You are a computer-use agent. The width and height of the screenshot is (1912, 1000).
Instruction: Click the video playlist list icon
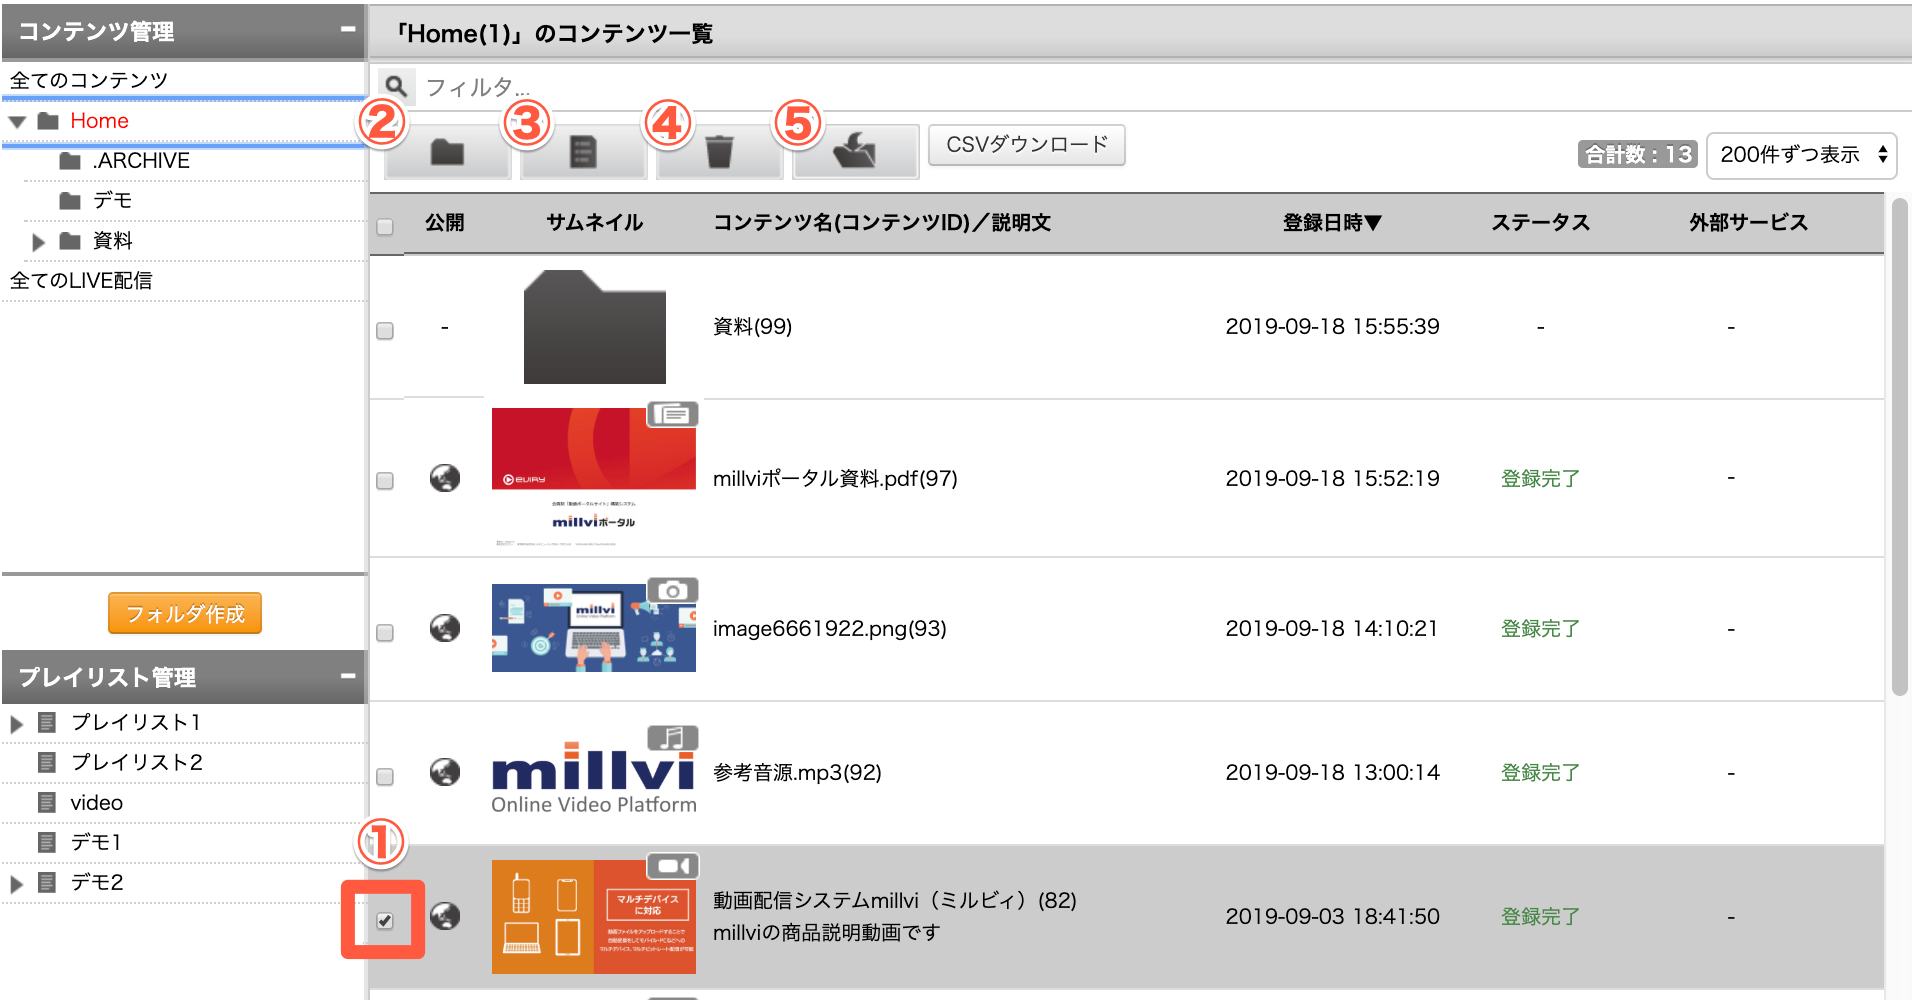47,802
